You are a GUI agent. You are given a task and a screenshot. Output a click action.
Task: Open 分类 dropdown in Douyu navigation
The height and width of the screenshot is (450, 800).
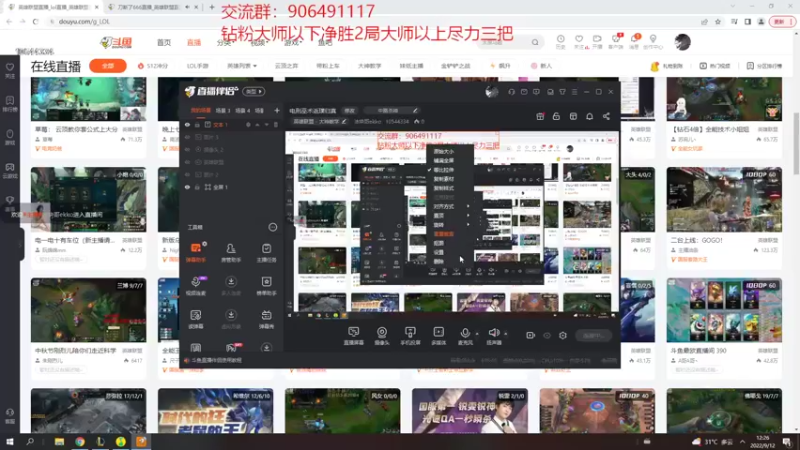click(x=226, y=42)
